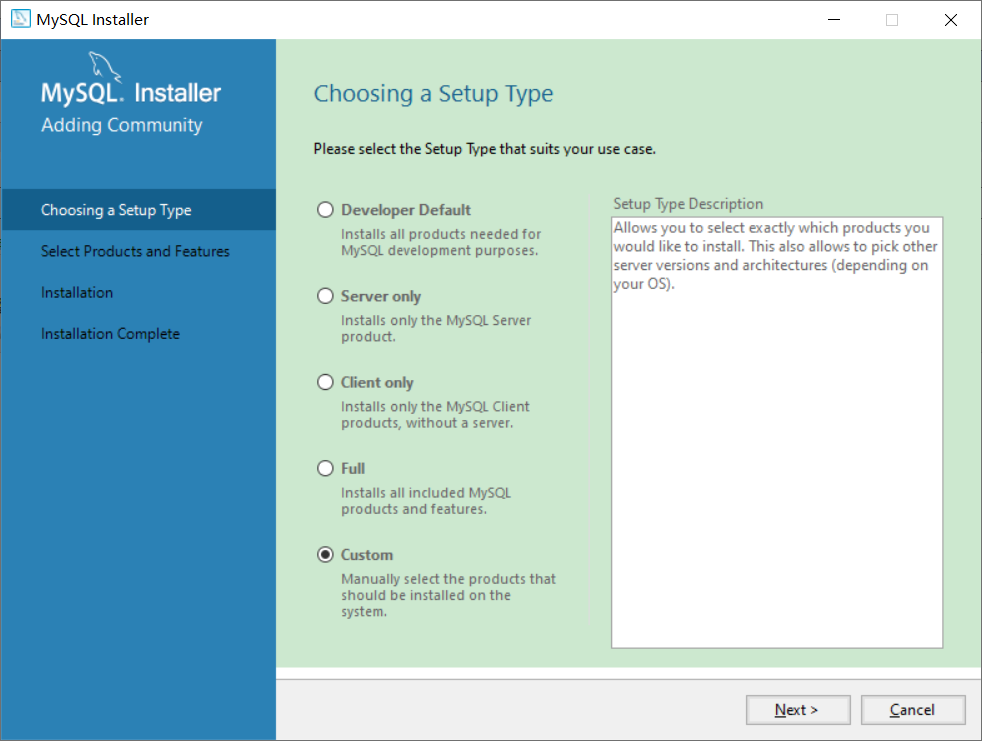This screenshot has height=741, width=982.
Task: Click 'Manually select the products' description
Action: pyautogui.click(x=448, y=595)
